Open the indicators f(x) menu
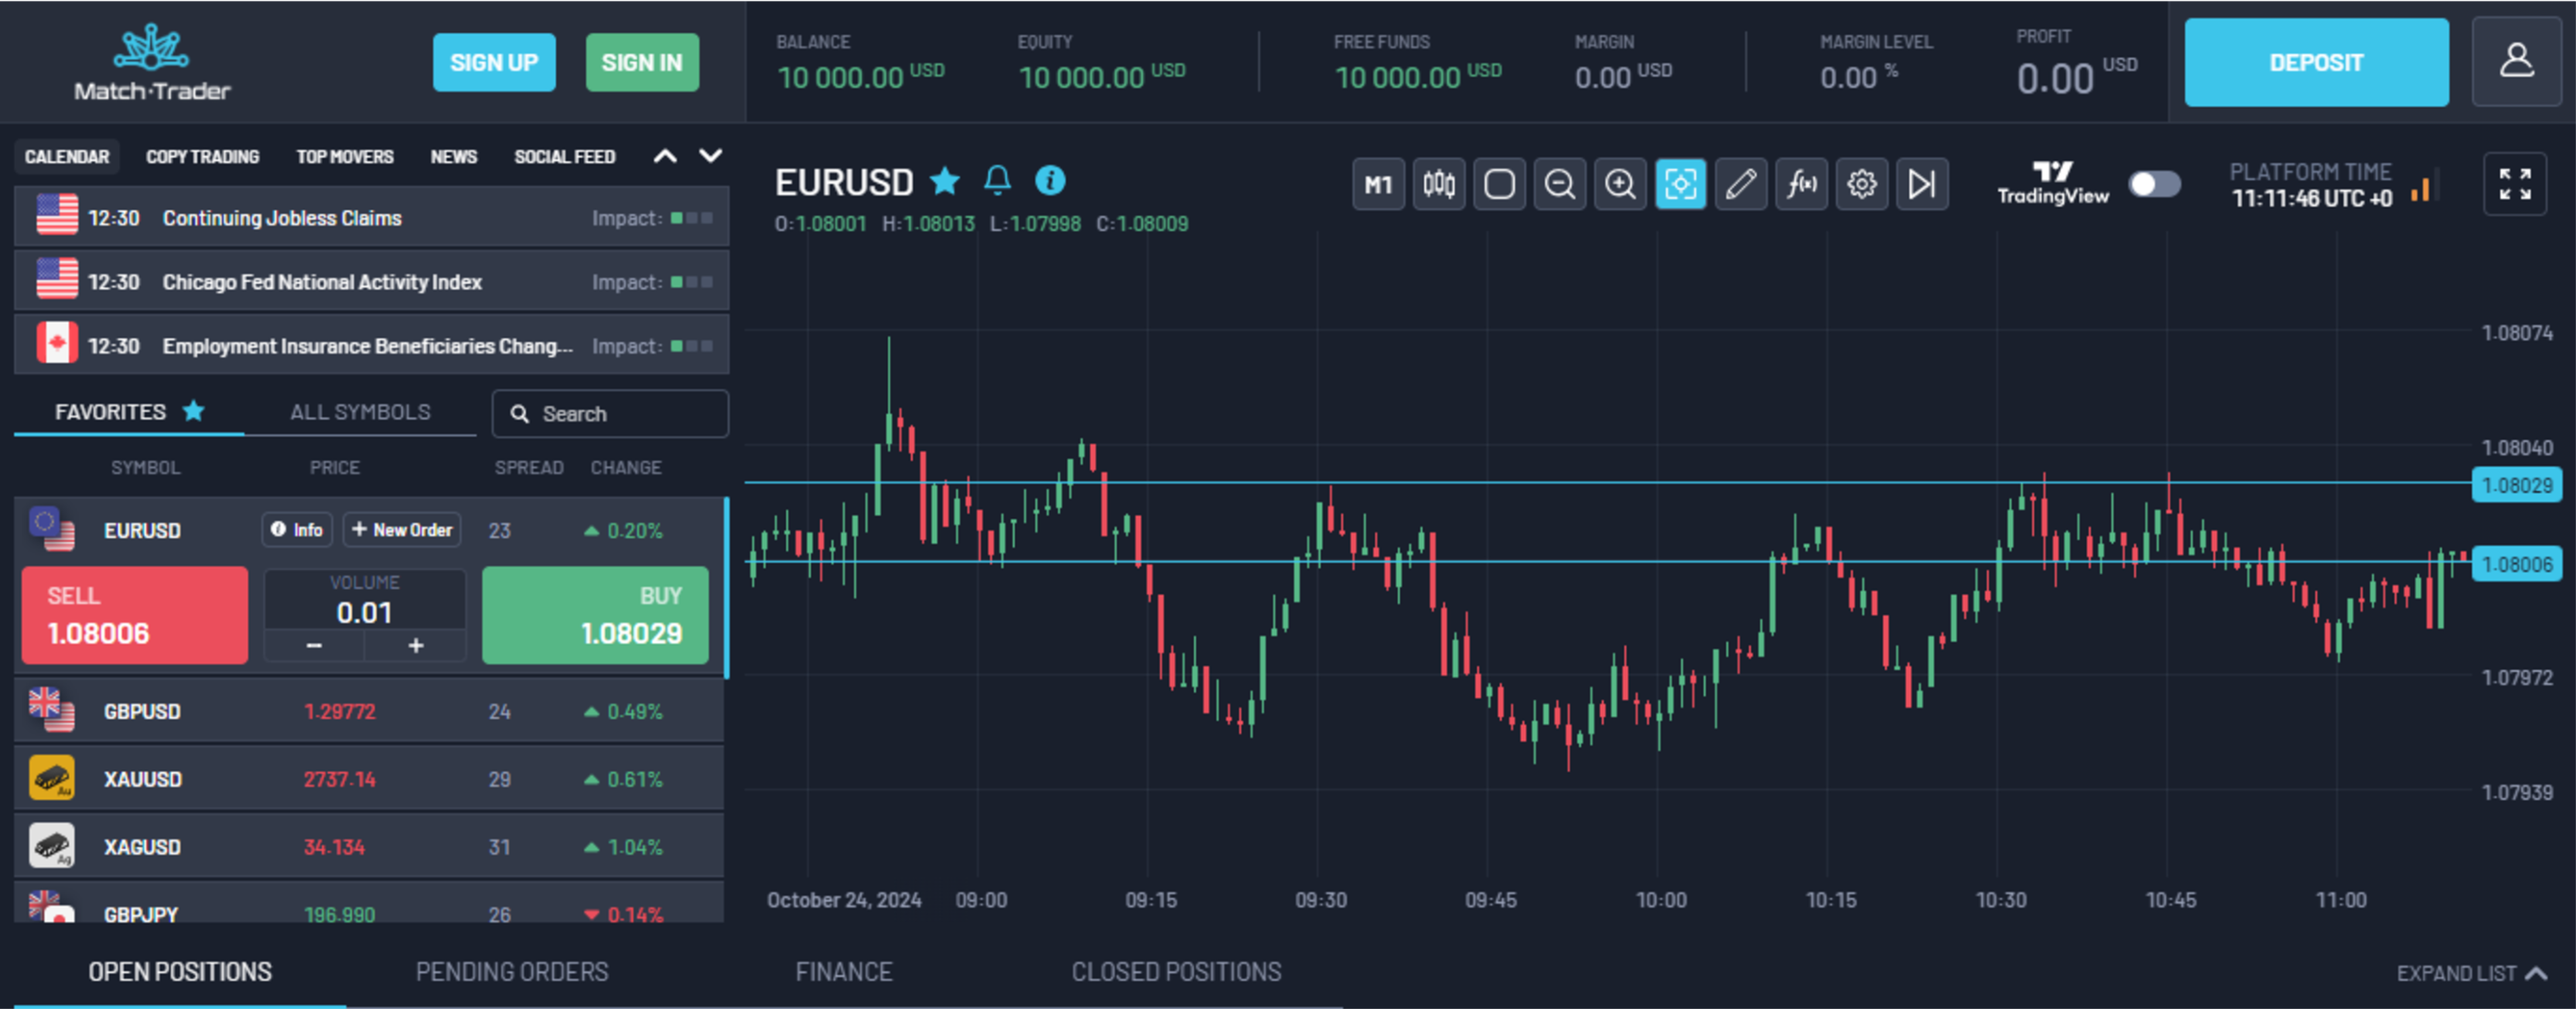The image size is (2576, 1009). (1802, 184)
